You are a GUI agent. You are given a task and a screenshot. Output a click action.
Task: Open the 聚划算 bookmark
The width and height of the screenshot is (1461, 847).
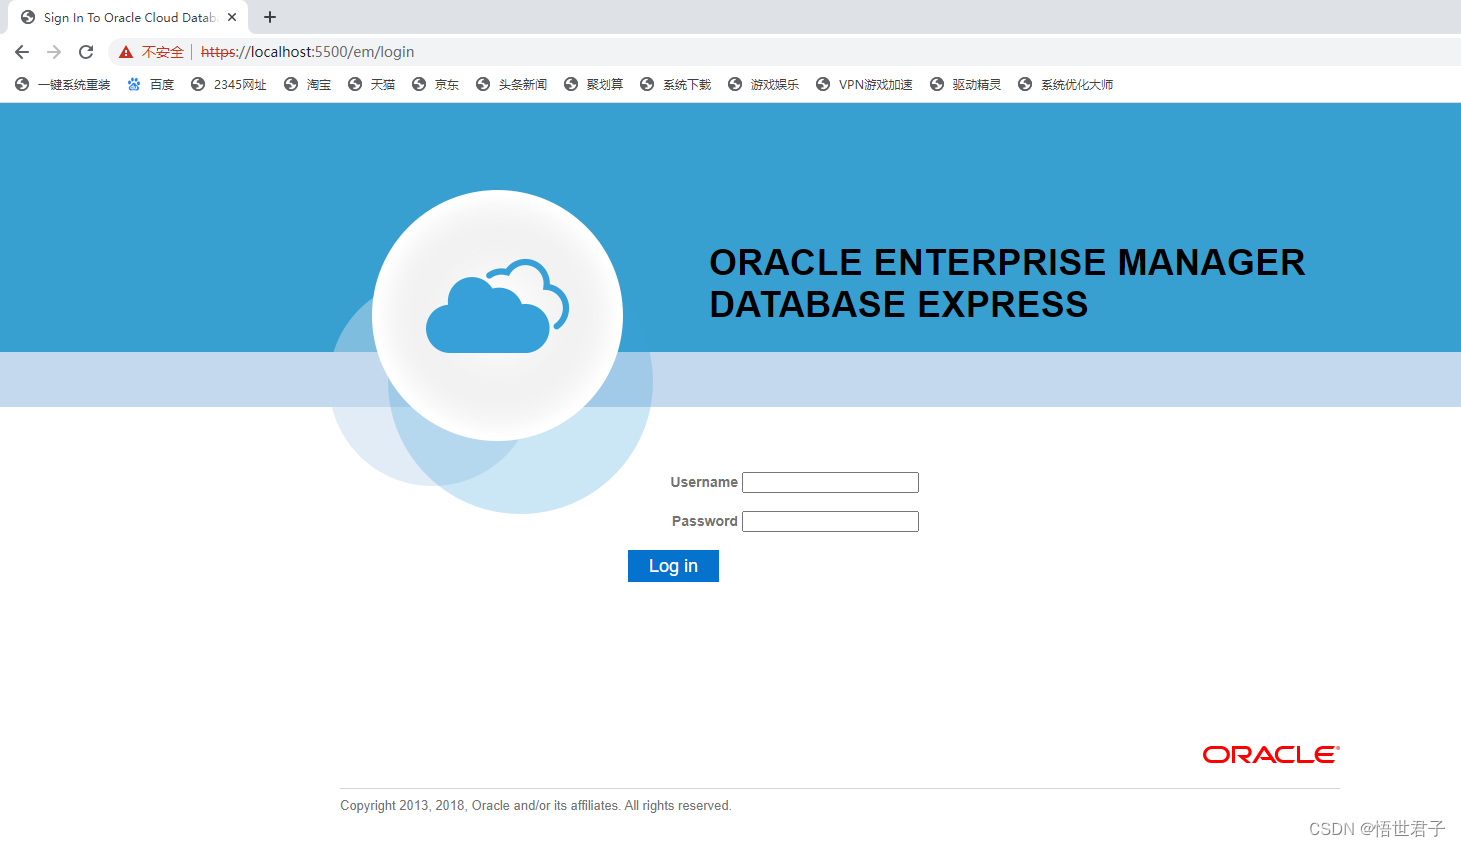[x=593, y=85]
